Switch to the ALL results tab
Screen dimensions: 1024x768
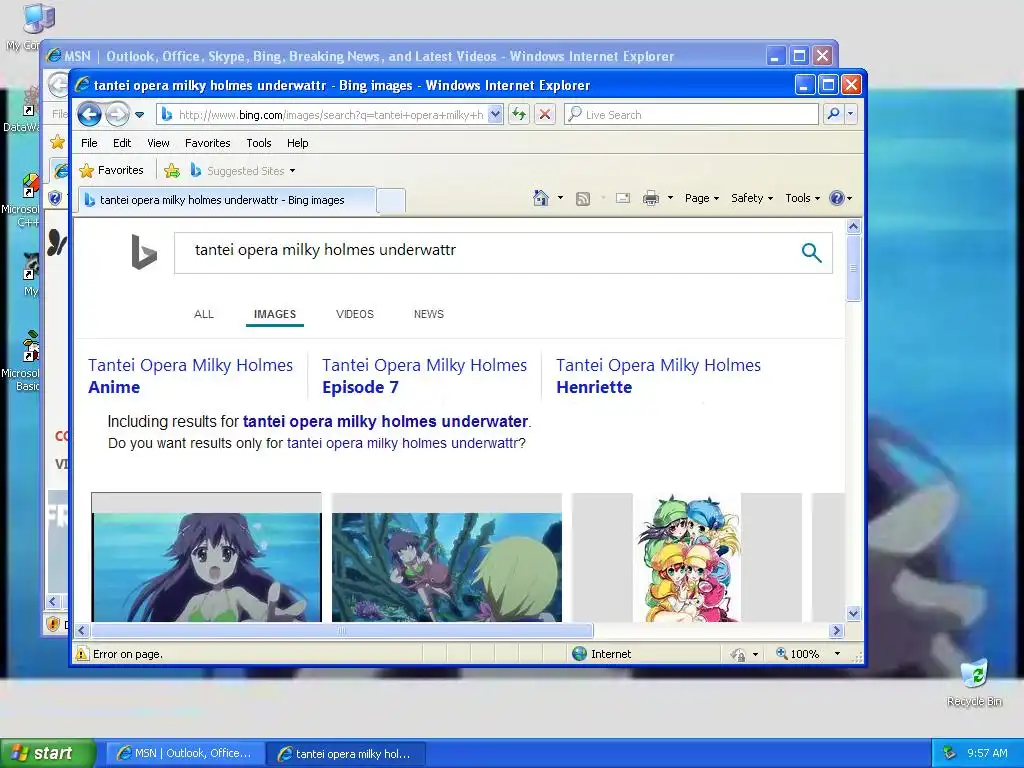click(204, 314)
